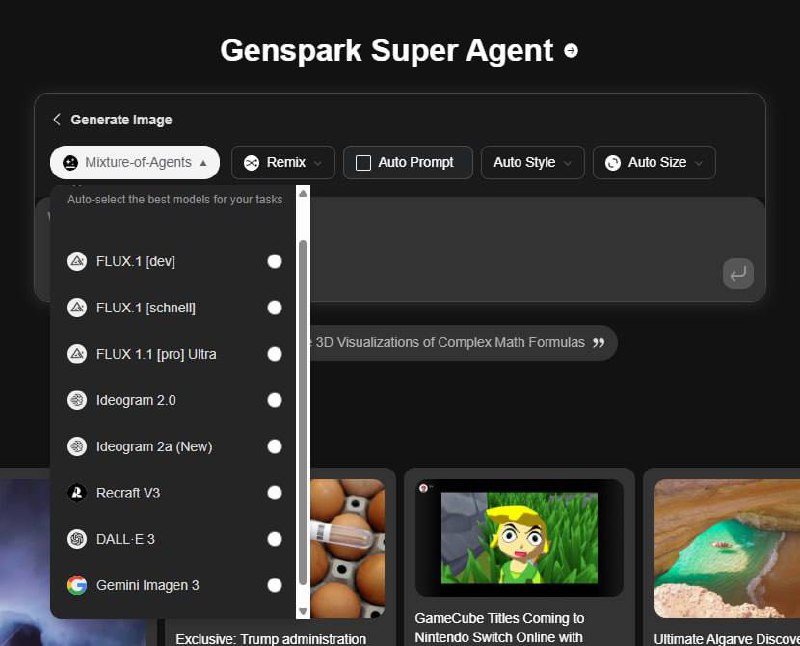
Task: Open the Ultimate Algarve Discovery article title
Action: click(727, 639)
